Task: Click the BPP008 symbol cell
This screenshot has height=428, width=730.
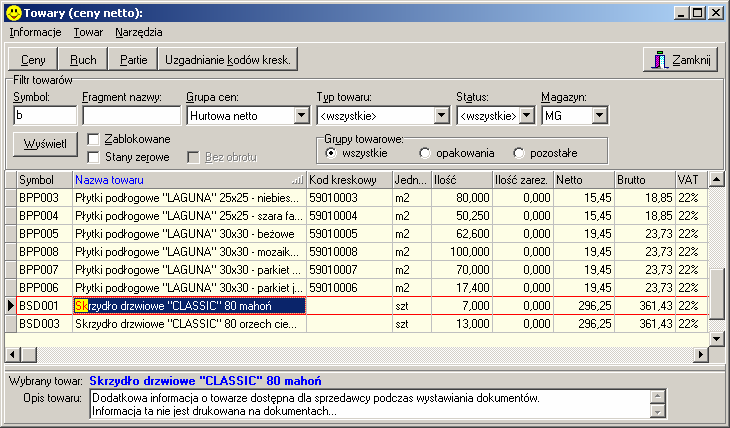Action: tap(45, 252)
